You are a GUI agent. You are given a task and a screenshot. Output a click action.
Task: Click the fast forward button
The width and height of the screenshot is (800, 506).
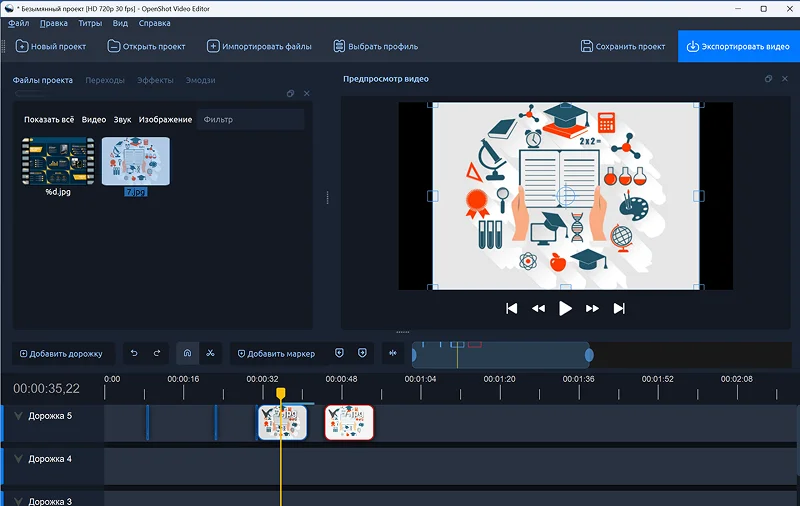click(592, 309)
